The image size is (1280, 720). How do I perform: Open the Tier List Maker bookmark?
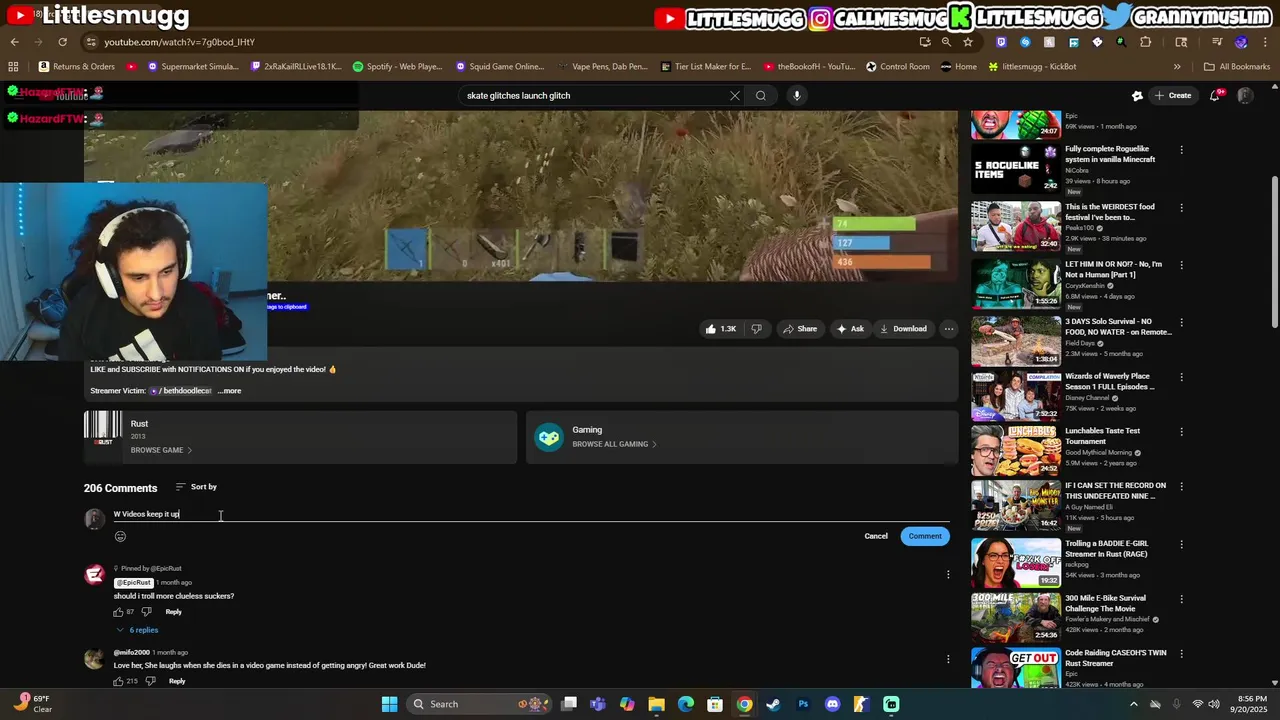pos(705,67)
